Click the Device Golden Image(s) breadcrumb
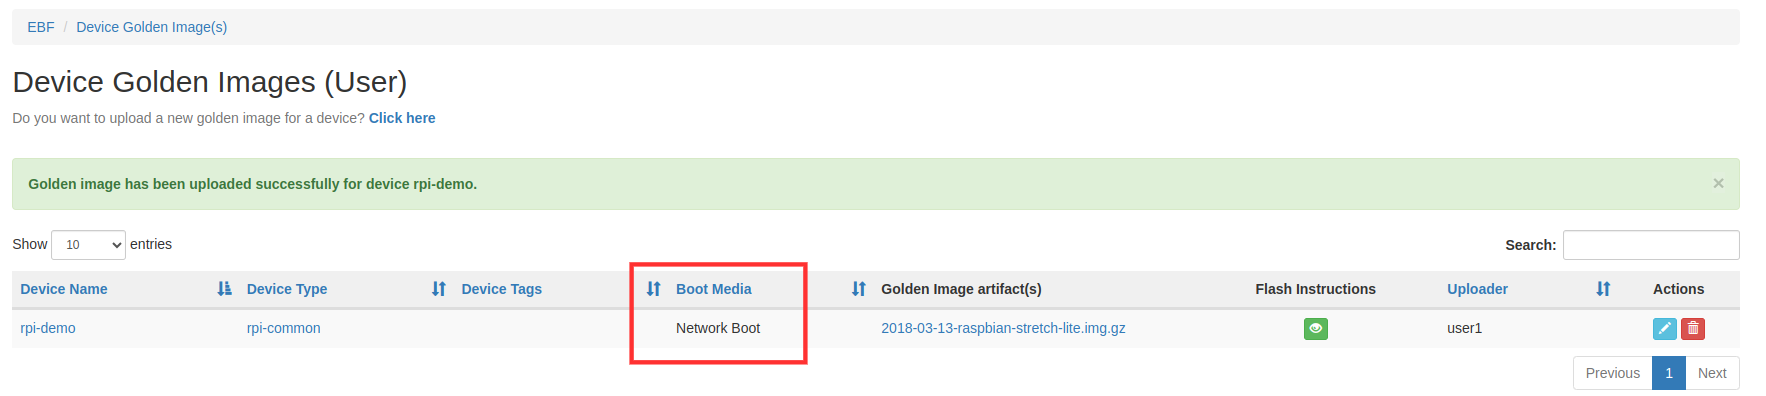 tap(152, 27)
